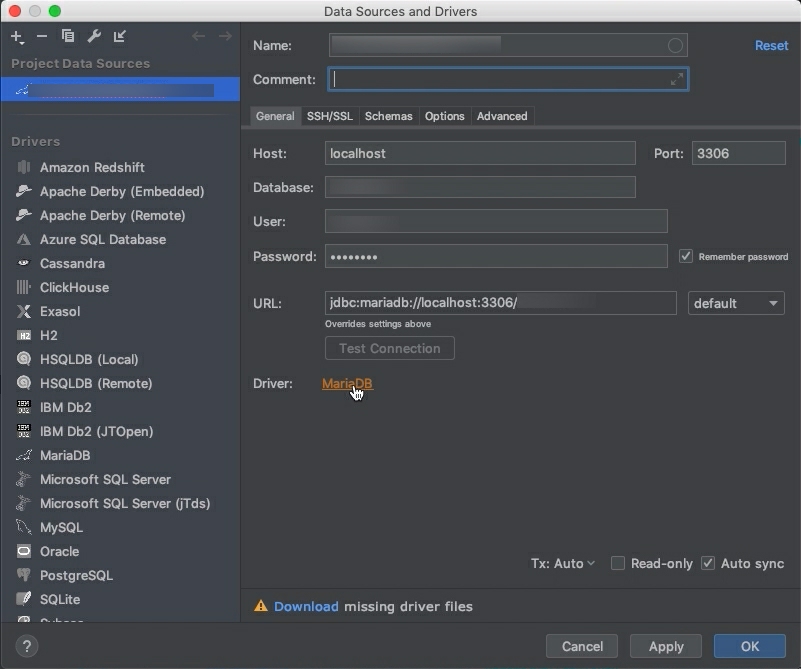Click the color circle in Name field
This screenshot has height=669, width=801.
[x=675, y=45]
